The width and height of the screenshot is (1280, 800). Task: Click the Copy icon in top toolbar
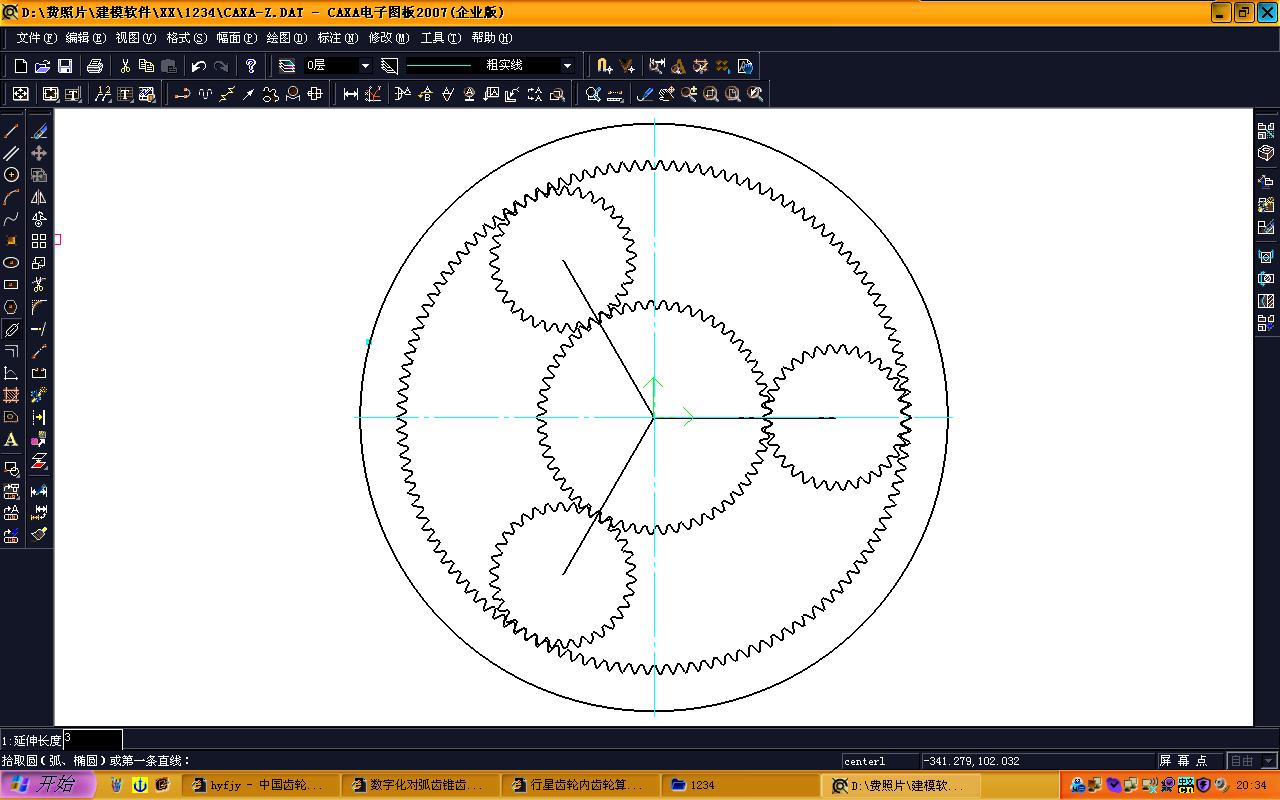[147, 66]
